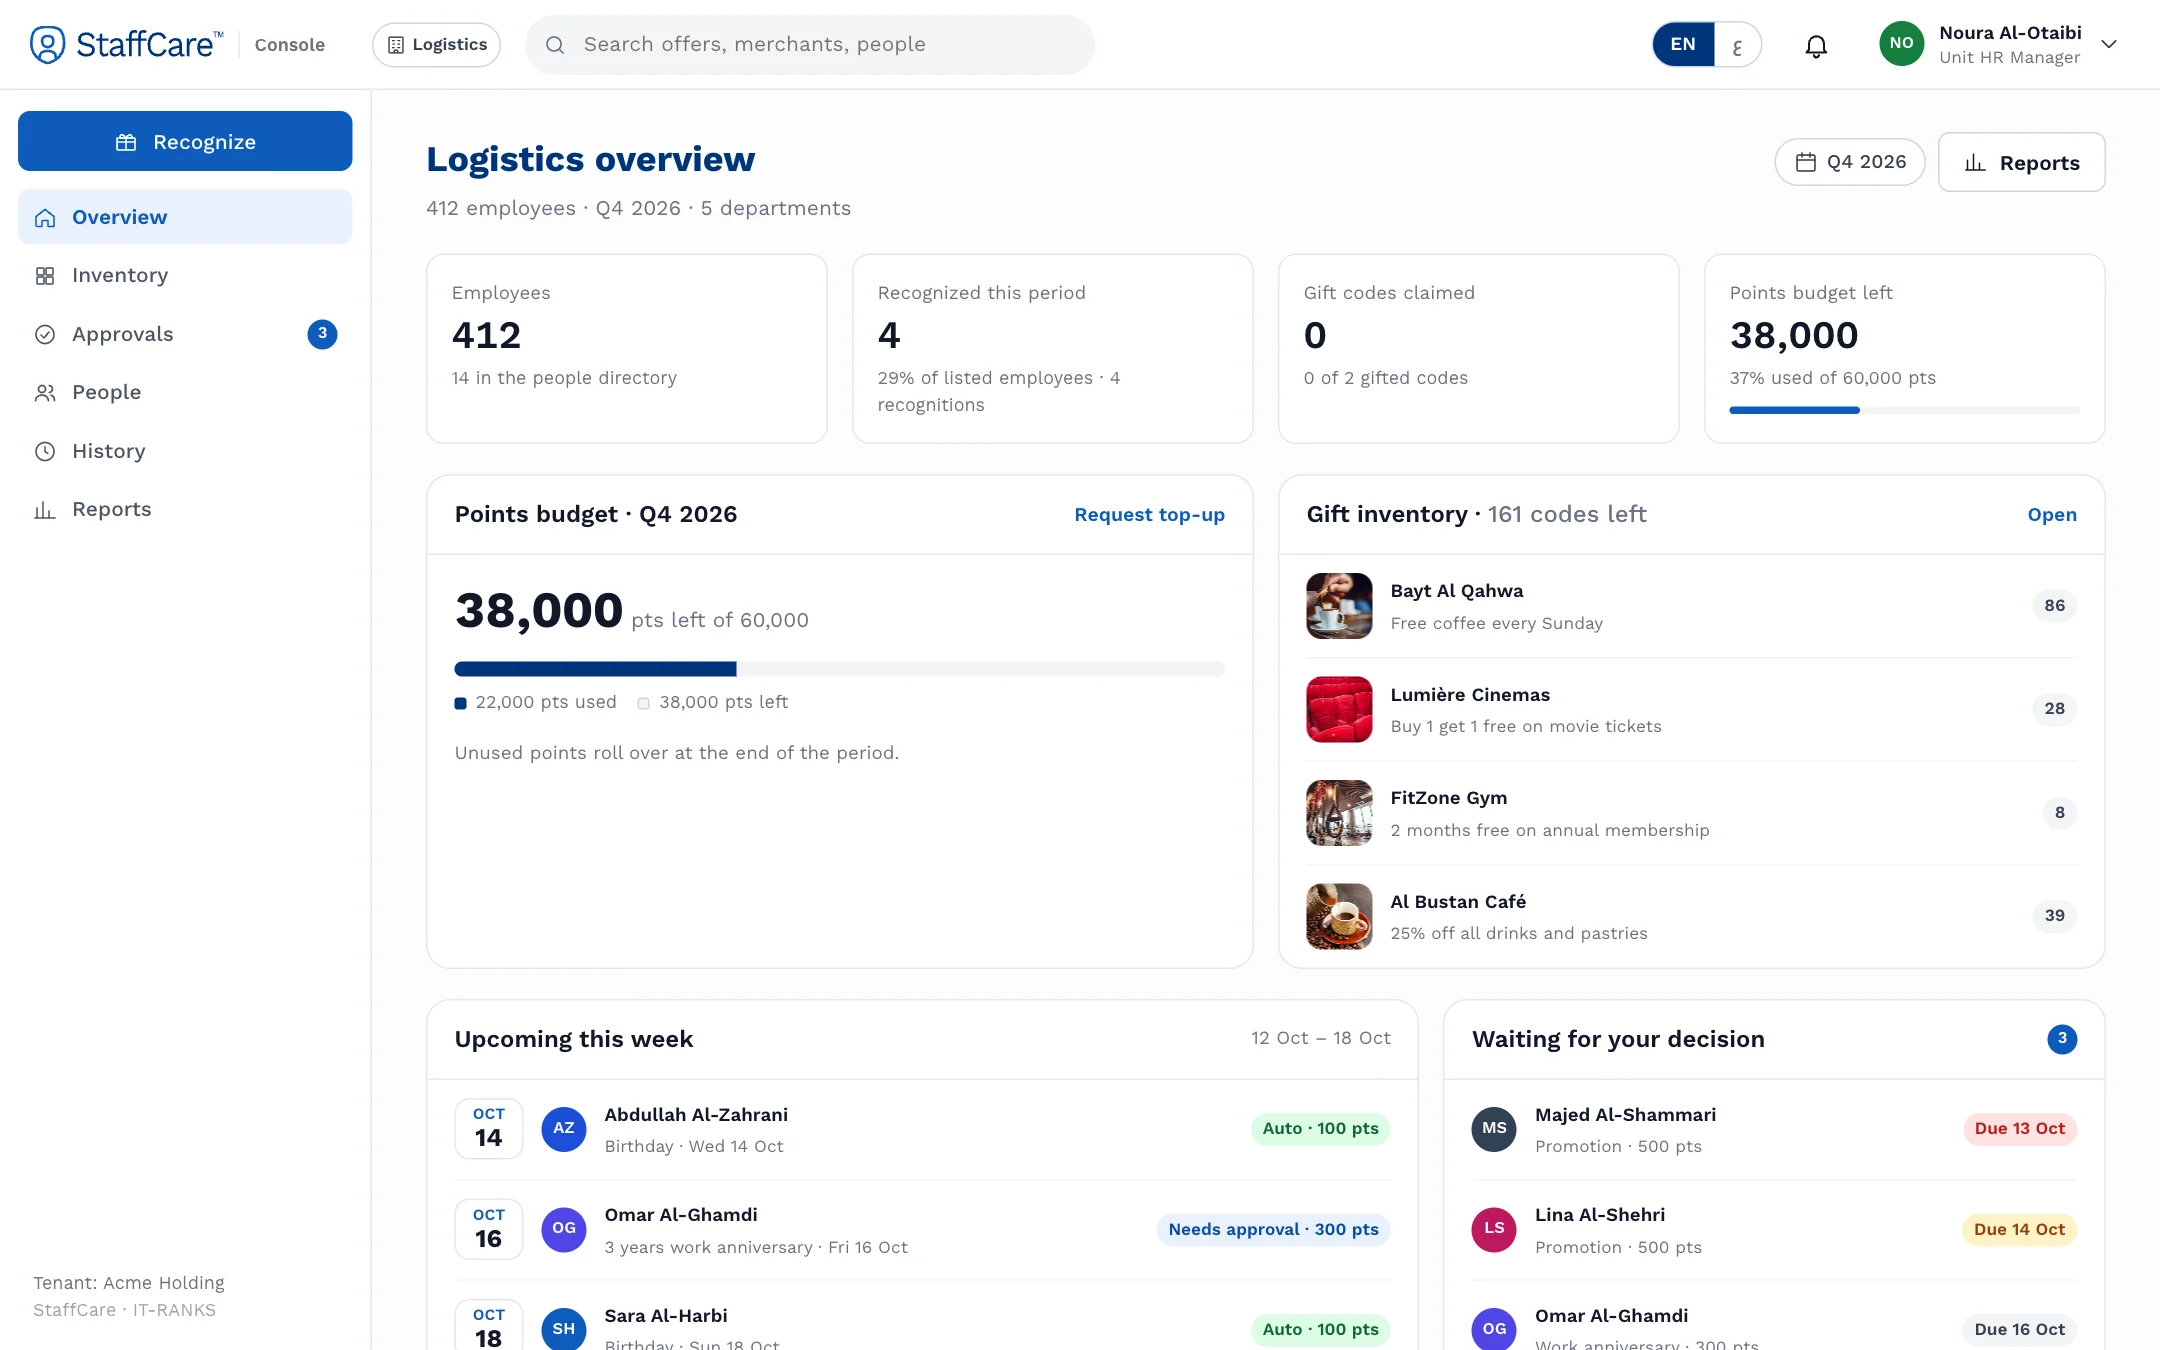The image size is (2160, 1350).
Task: Click the Recognize button
Action: coord(185,141)
